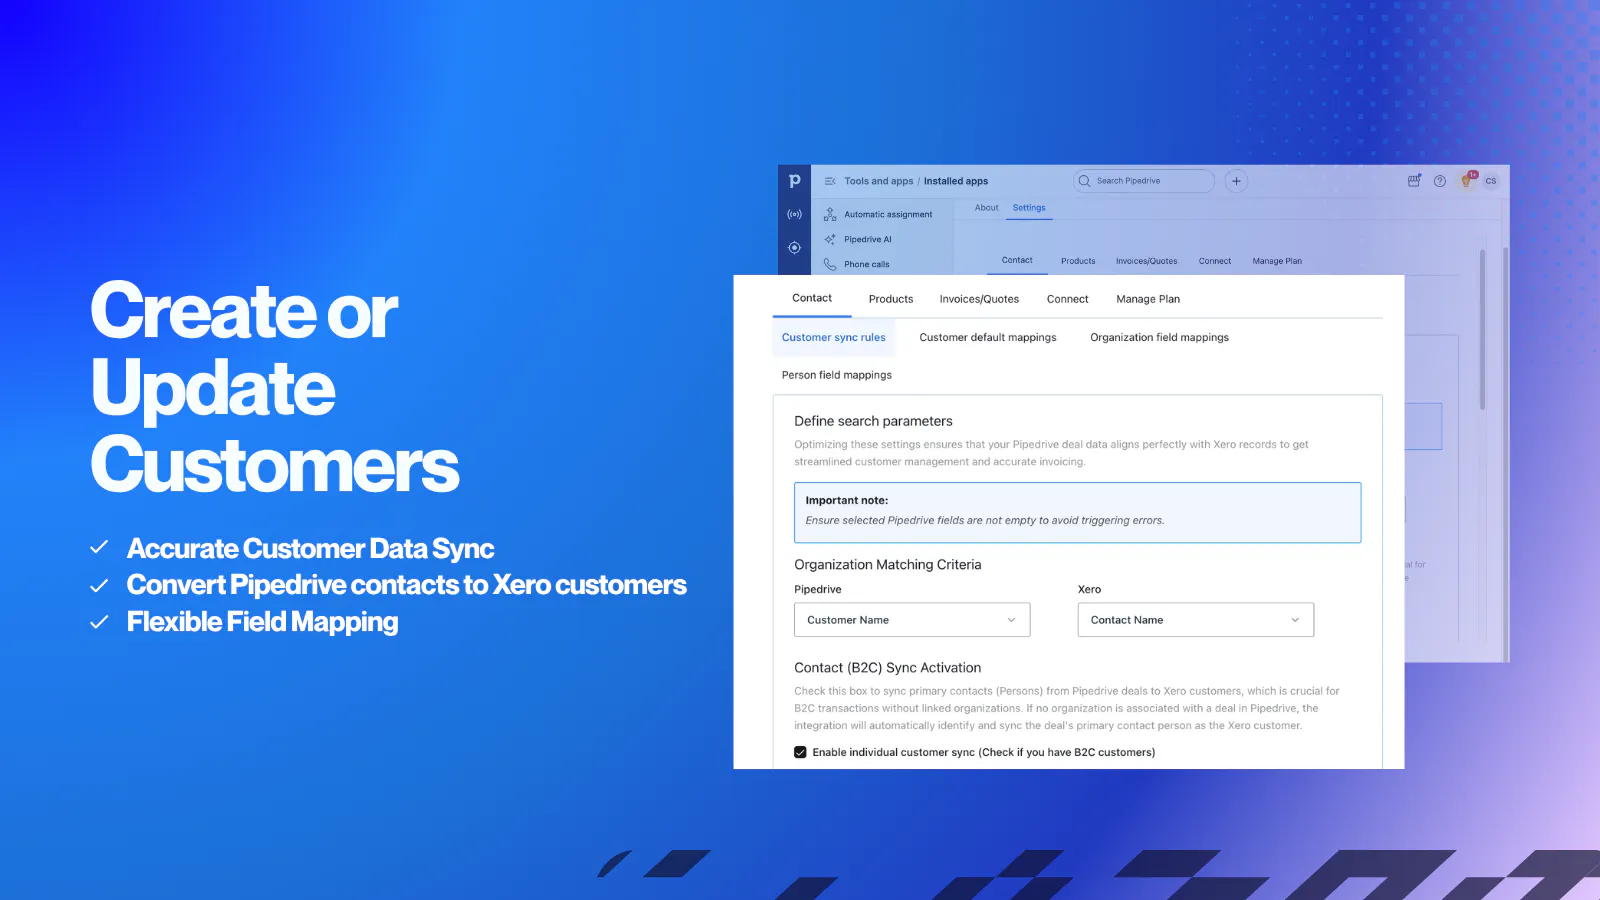Switch to the About tab
Image resolution: width=1600 pixels, height=900 pixels.
pos(987,208)
